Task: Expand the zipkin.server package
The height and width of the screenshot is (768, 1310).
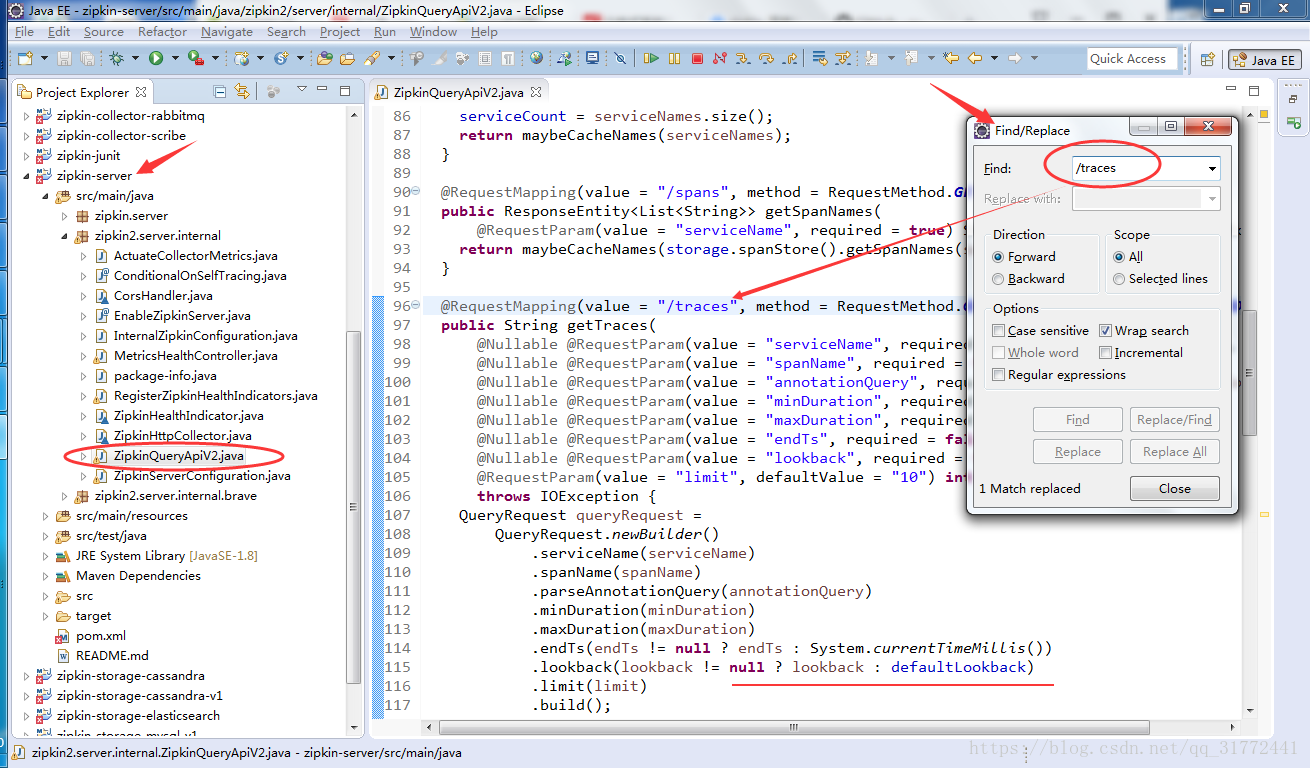Action: [x=65, y=216]
